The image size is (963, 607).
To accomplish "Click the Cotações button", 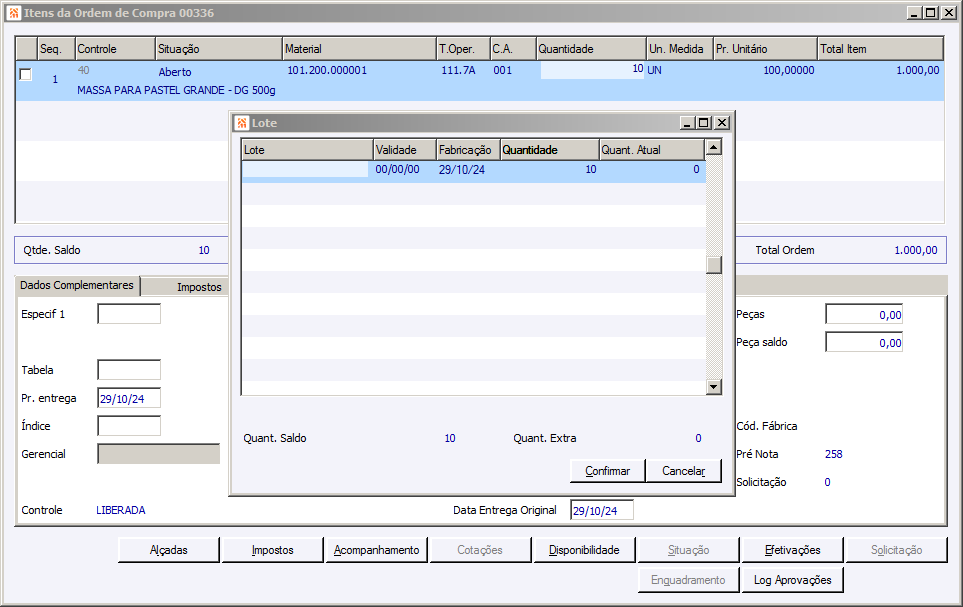I will [480, 550].
